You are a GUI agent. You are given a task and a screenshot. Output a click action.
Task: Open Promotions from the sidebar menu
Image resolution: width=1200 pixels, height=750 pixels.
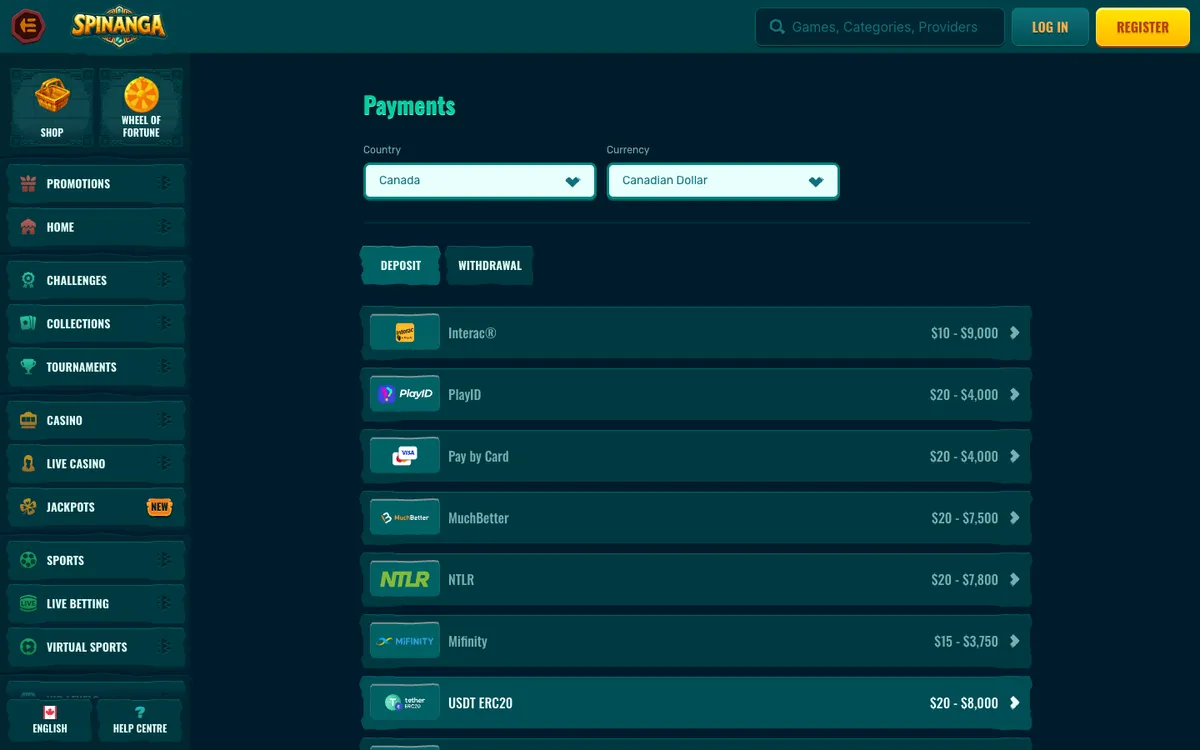point(96,184)
